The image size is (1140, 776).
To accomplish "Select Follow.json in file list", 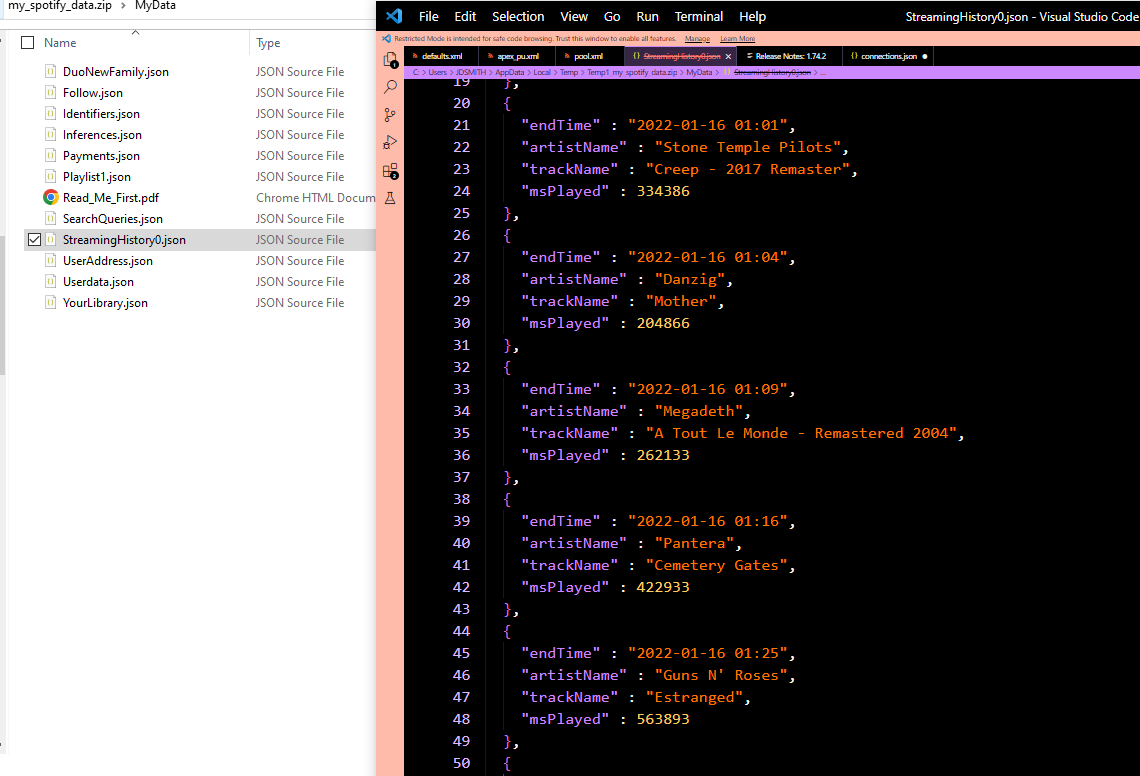I will (x=92, y=92).
